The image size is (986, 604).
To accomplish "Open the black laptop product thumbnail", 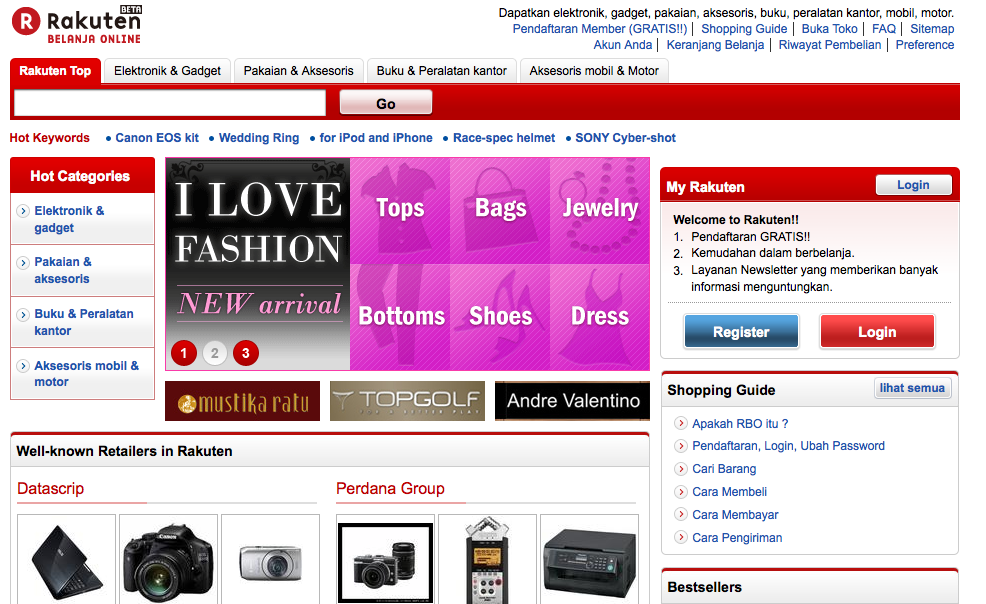I will click(67, 559).
